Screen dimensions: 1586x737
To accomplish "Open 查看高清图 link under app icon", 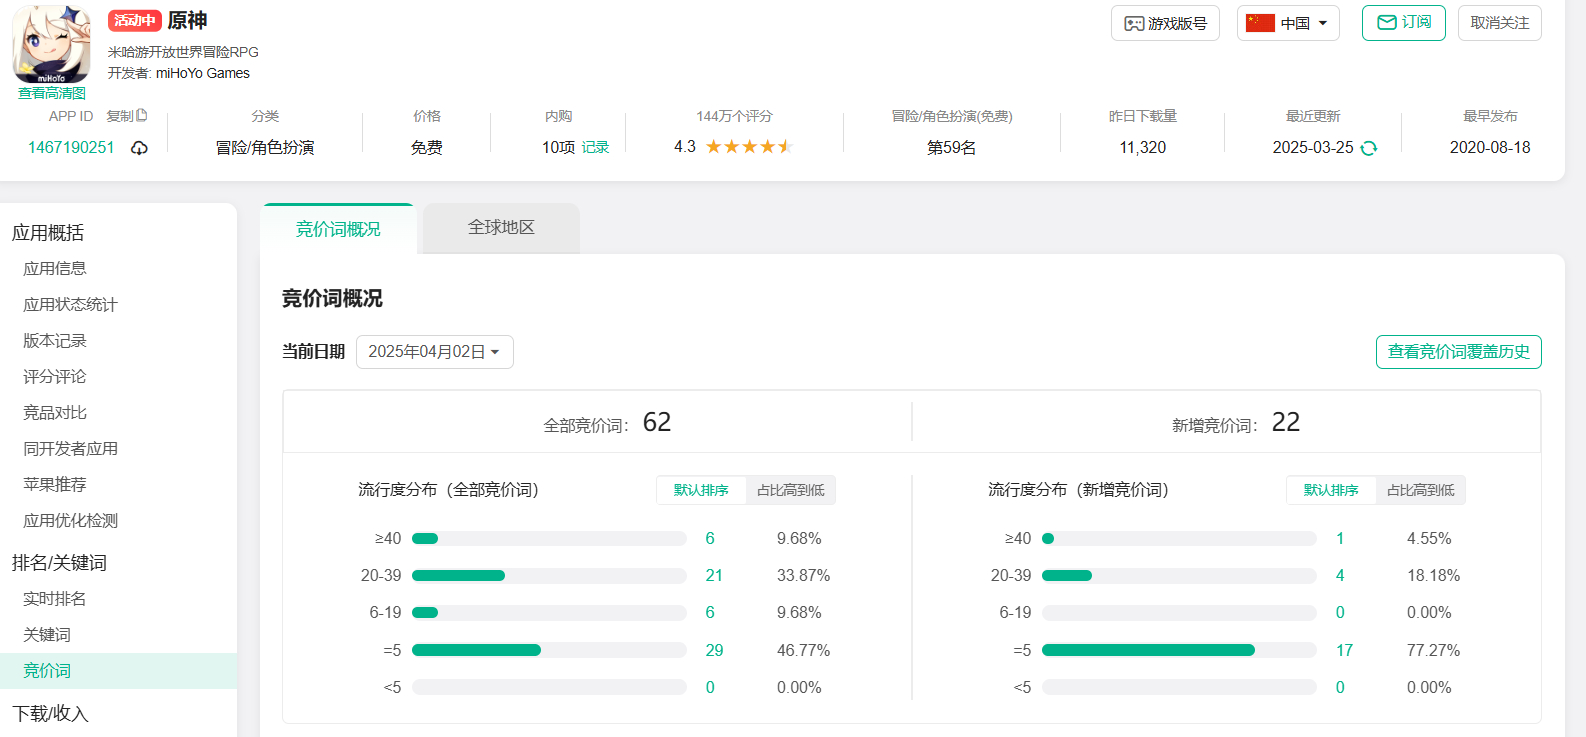I will click(52, 93).
